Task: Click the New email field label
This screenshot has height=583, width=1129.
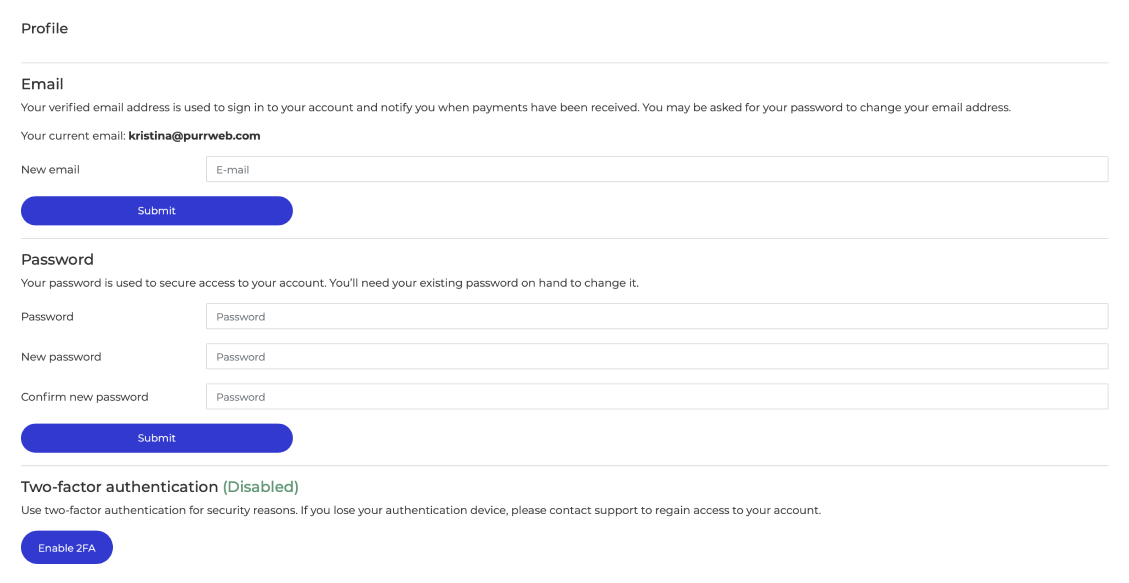Action: point(50,169)
